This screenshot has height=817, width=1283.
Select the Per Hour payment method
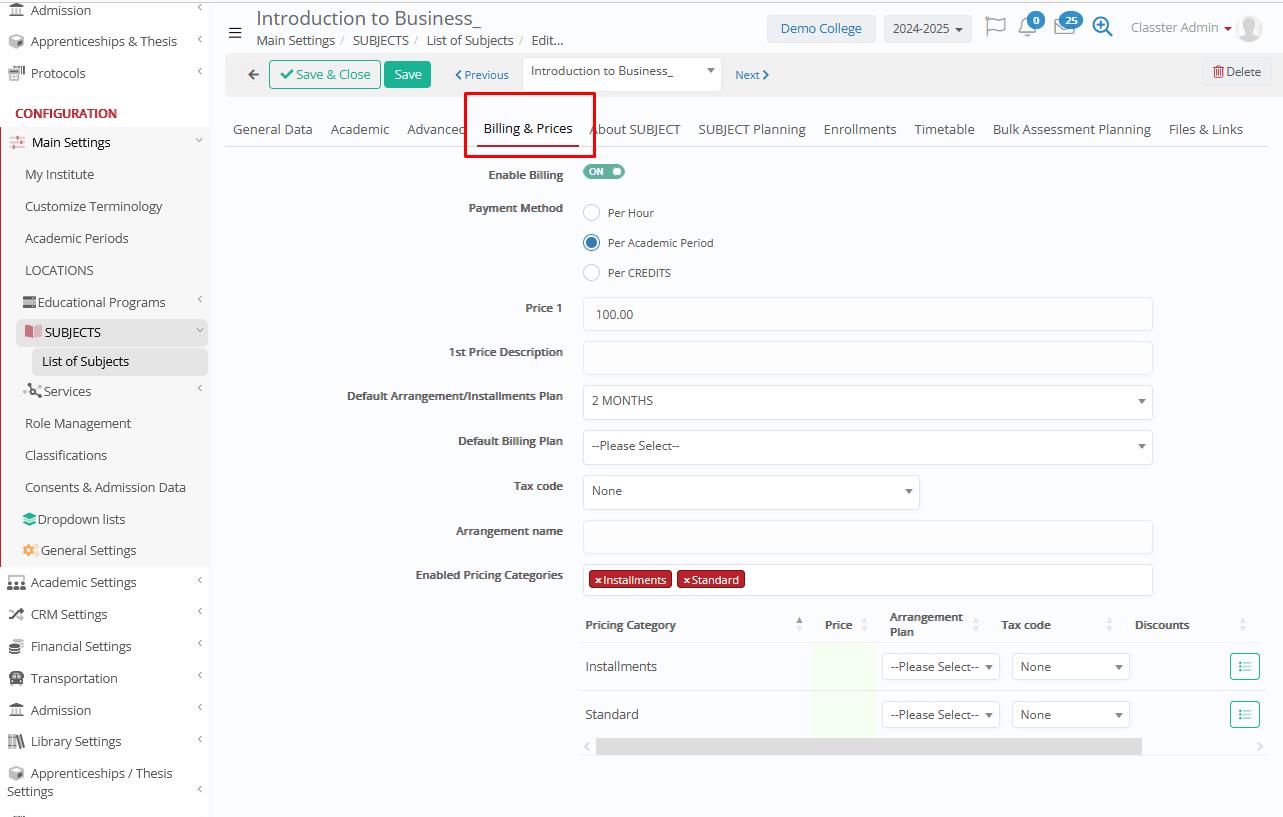click(x=592, y=213)
